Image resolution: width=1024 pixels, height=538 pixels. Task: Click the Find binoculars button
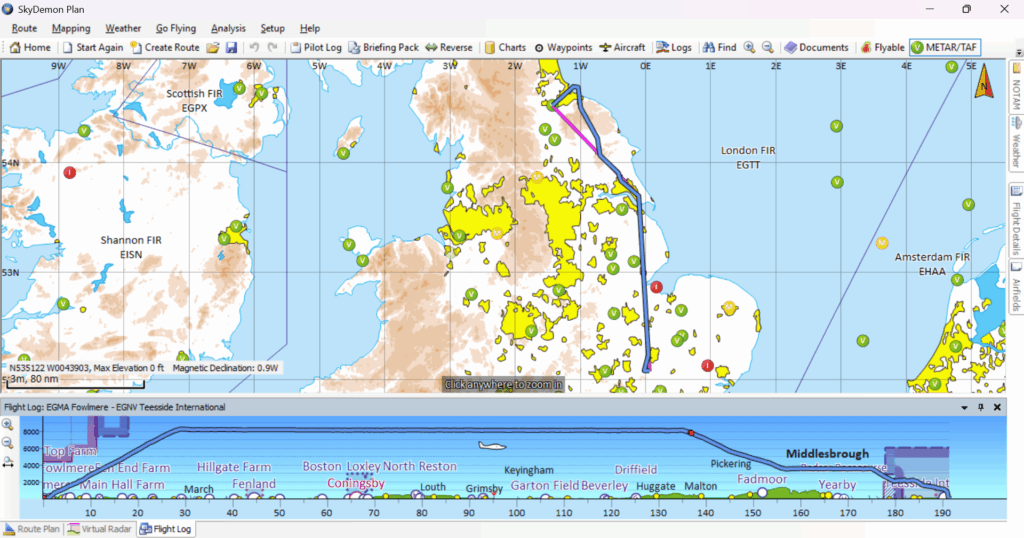[719, 47]
